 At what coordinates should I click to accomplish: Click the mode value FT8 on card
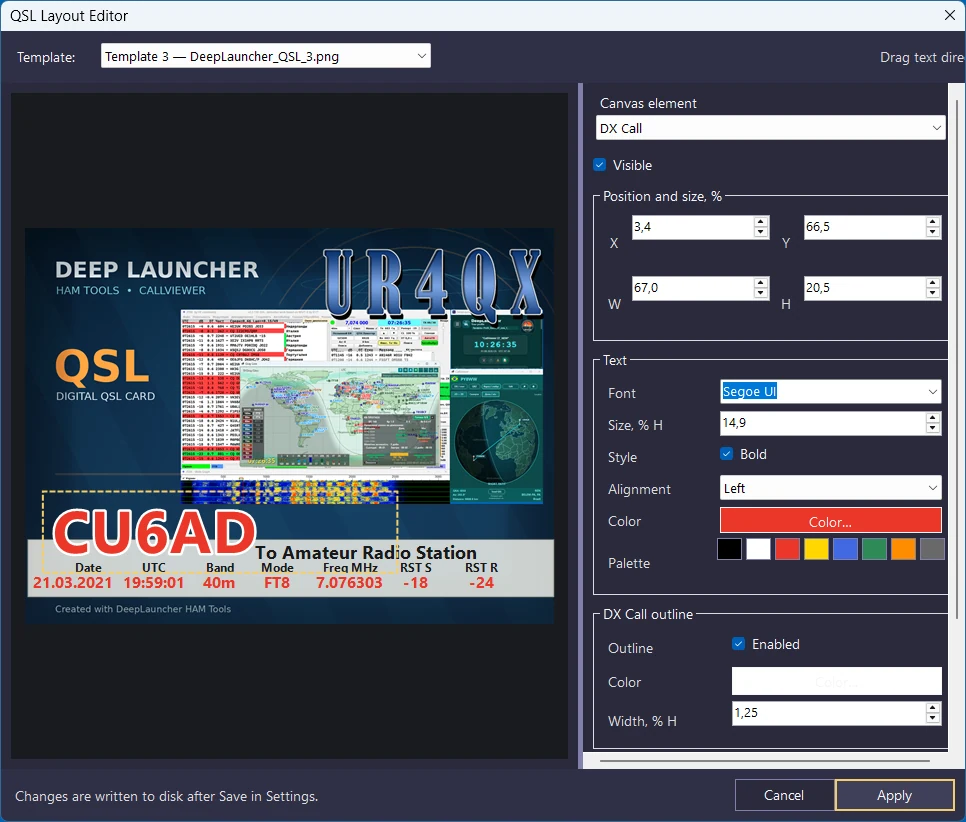coord(277,583)
